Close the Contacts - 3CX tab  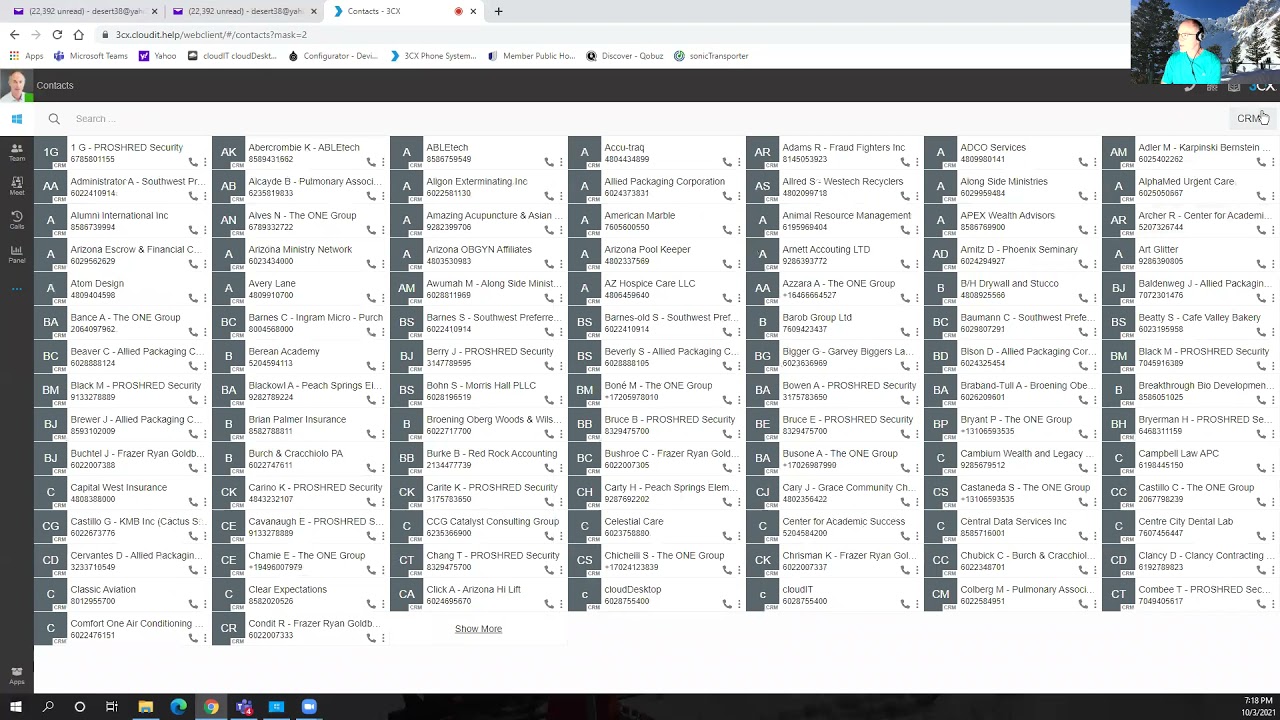point(473,12)
